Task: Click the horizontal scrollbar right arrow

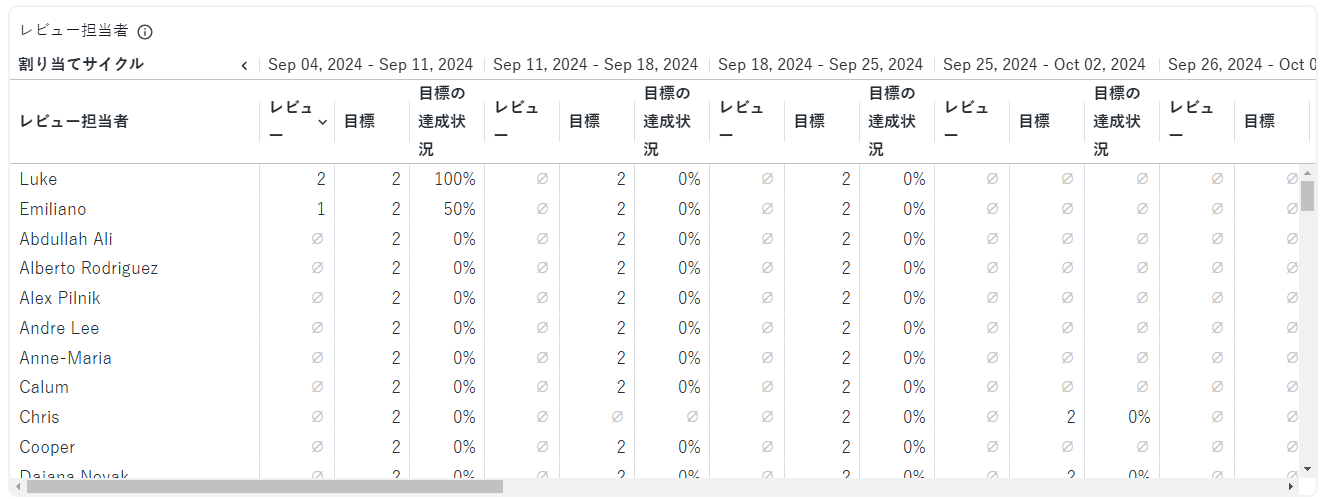Action: [x=1291, y=487]
